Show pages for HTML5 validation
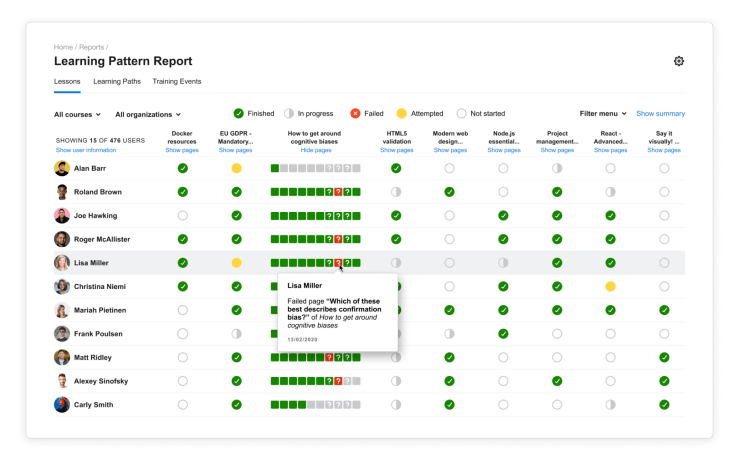 tap(397, 150)
